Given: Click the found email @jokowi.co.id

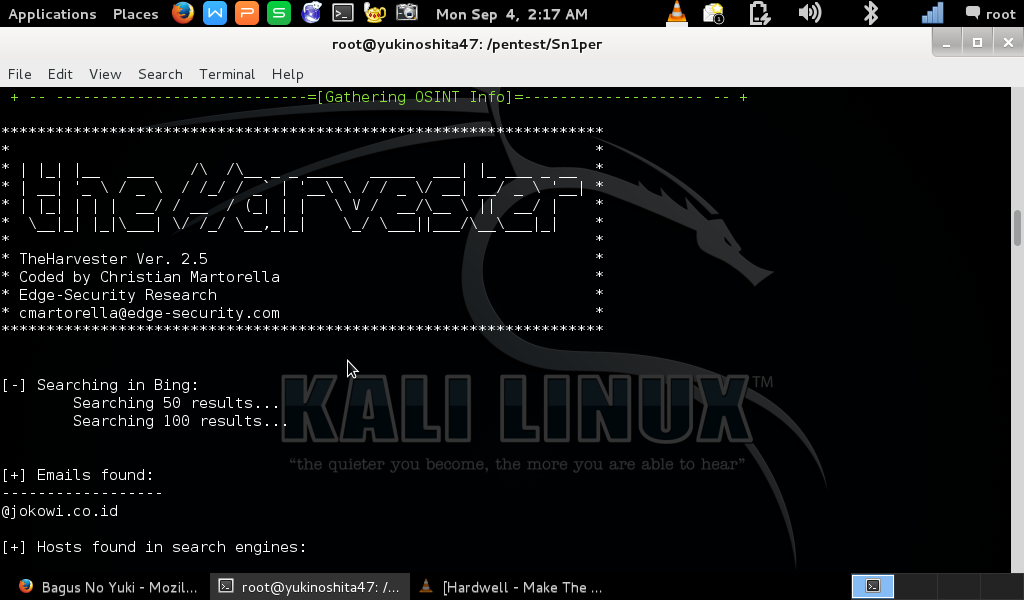Looking at the screenshot, I should [59, 511].
